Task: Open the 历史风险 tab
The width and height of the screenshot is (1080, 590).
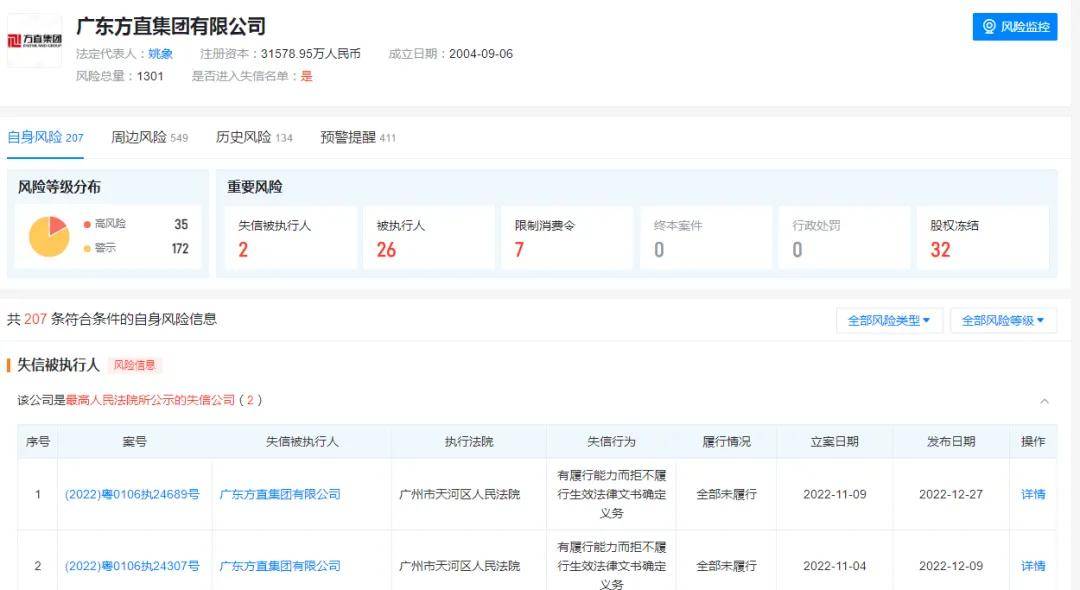Action: 254,137
